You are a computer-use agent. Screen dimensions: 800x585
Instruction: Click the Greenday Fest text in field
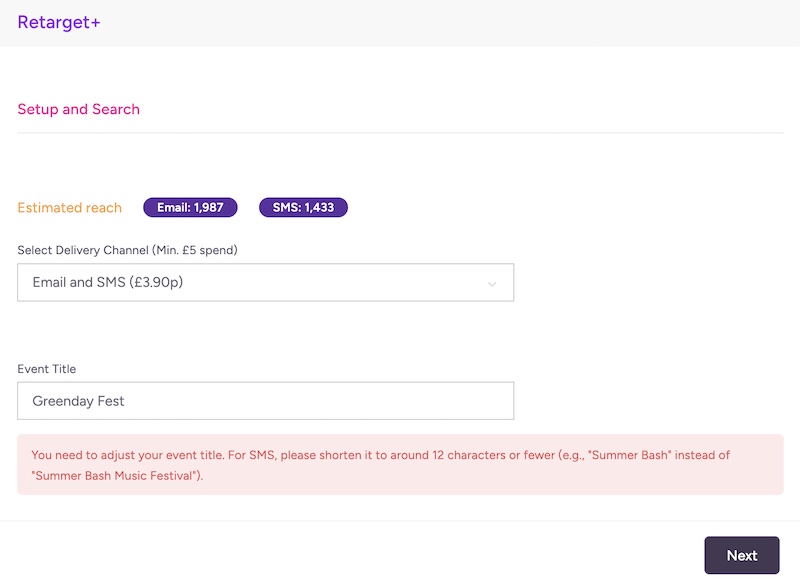[x=78, y=401]
